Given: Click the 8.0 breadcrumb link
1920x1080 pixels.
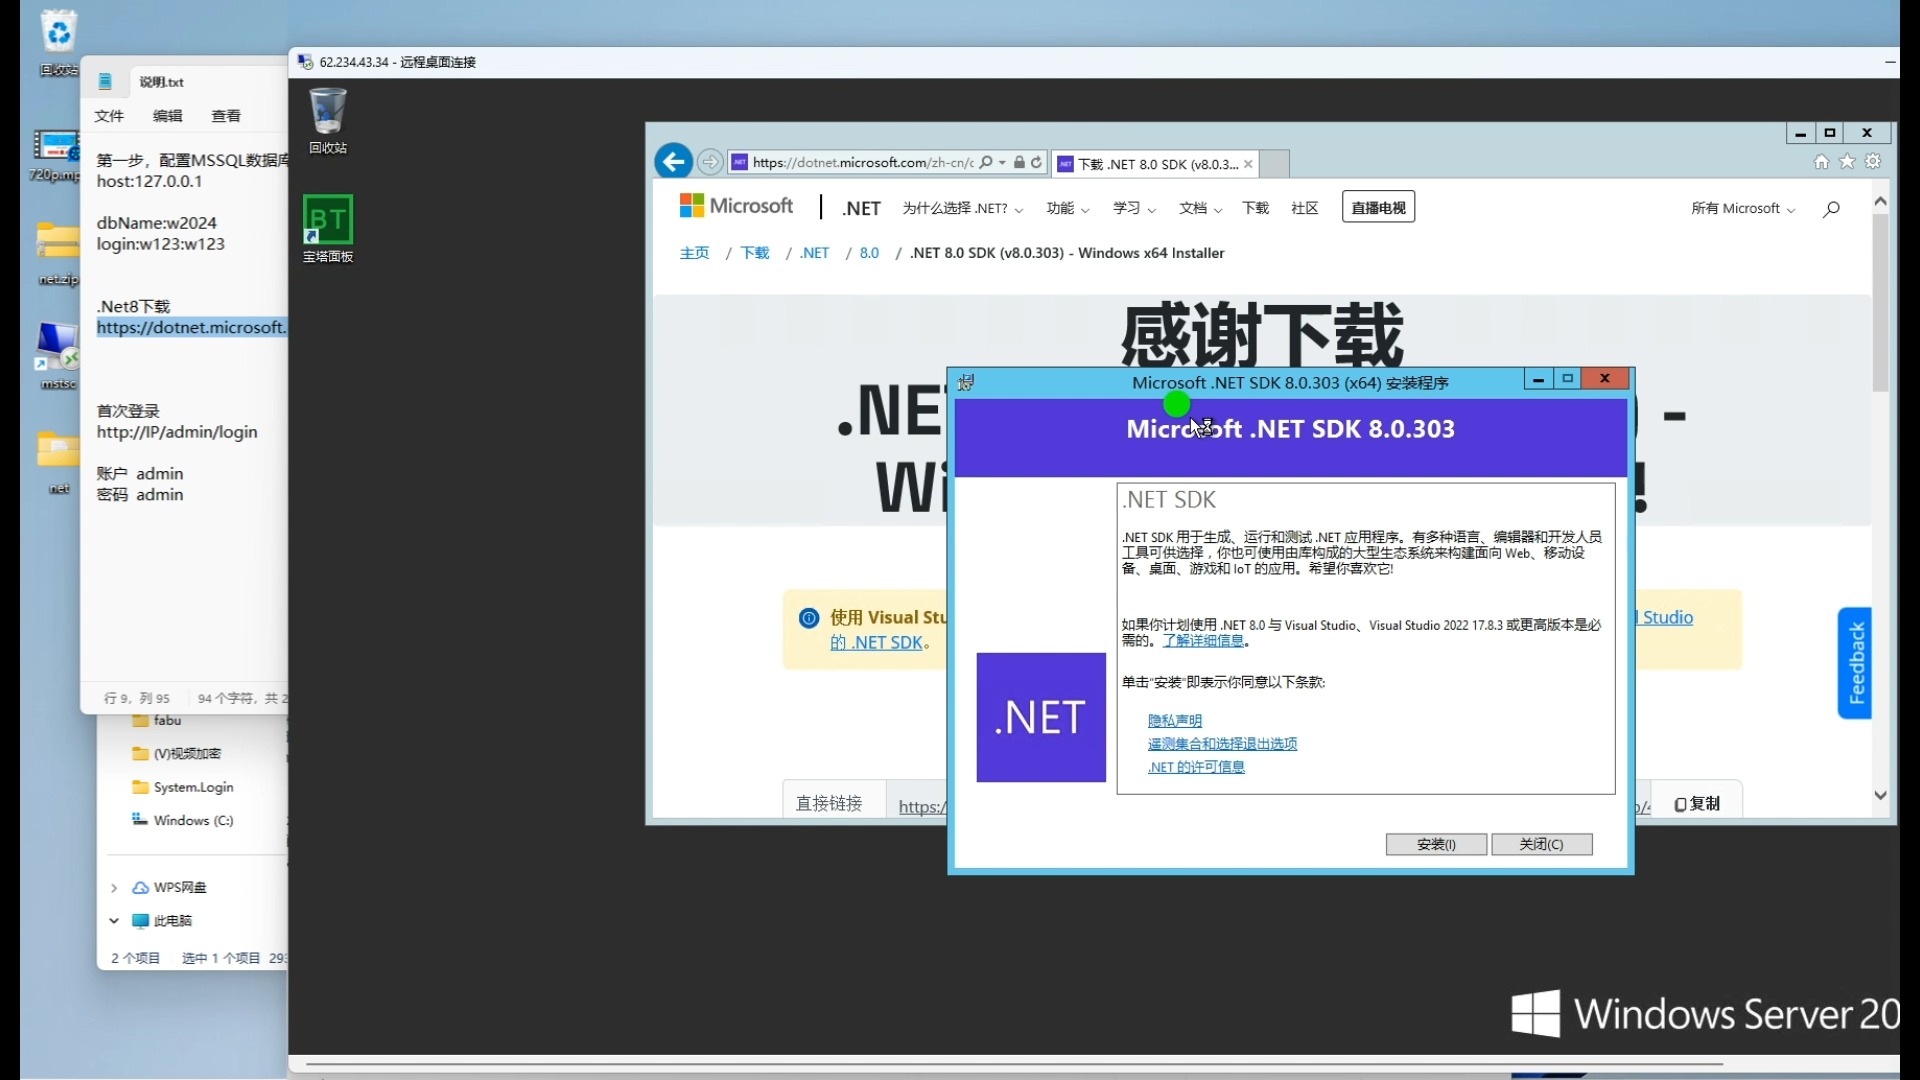Looking at the screenshot, I should pyautogui.click(x=869, y=253).
